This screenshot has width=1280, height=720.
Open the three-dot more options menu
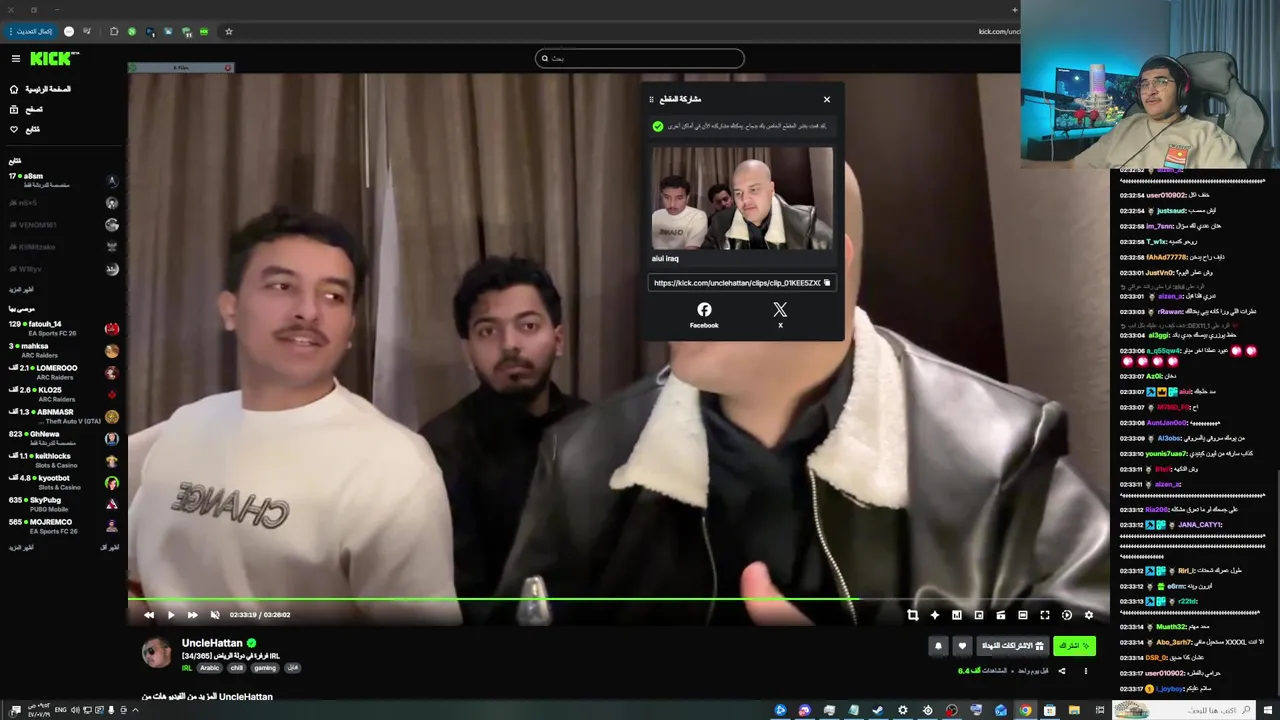[1086, 671]
